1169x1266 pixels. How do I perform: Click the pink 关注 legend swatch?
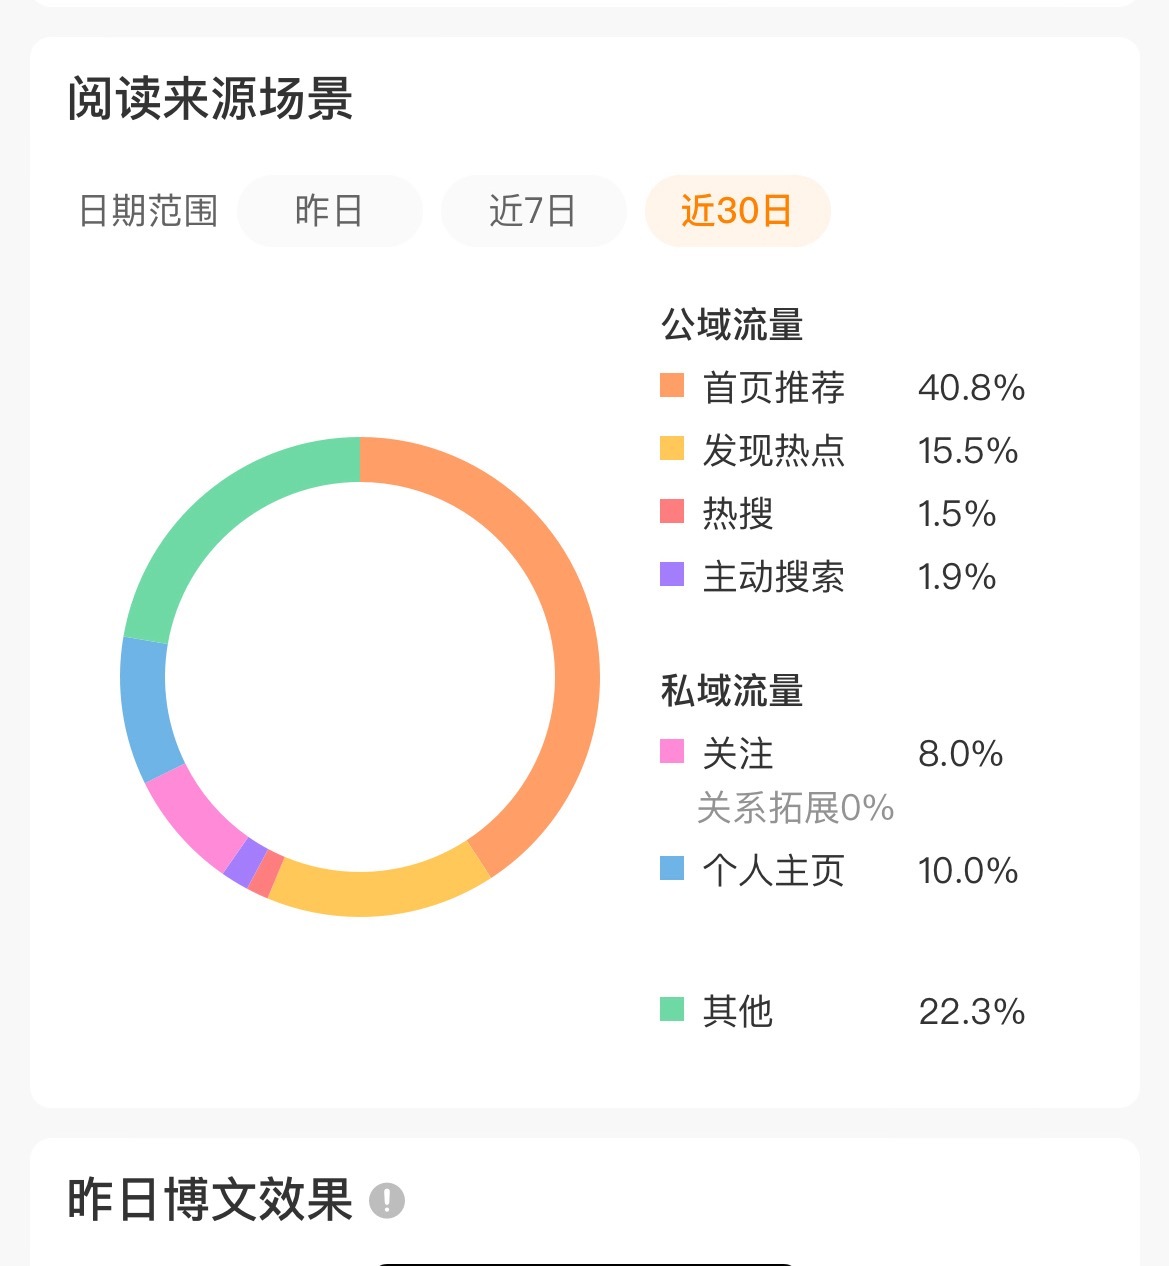(672, 752)
